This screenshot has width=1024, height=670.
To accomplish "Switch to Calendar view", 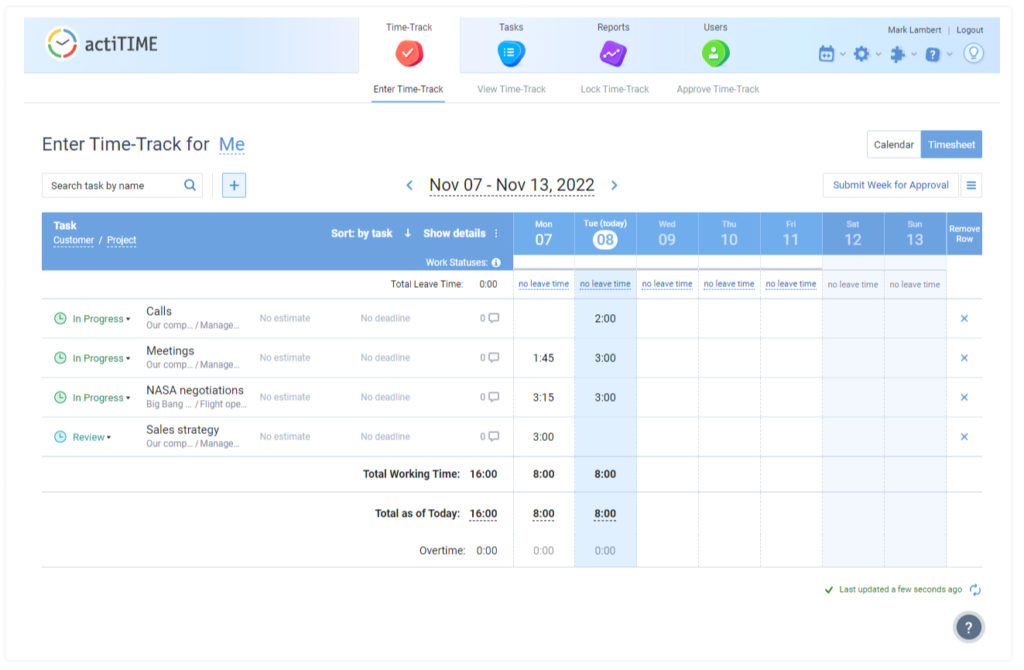I will click(x=893, y=144).
